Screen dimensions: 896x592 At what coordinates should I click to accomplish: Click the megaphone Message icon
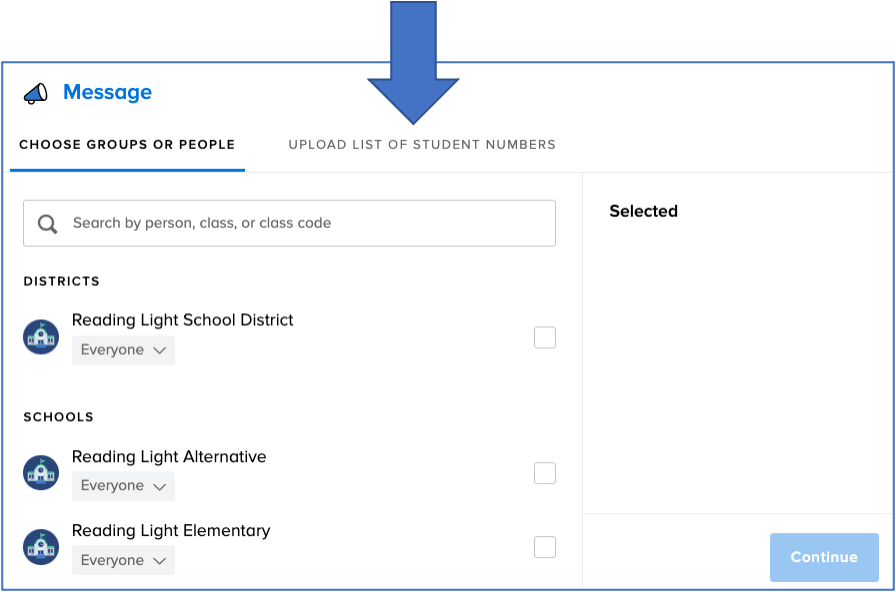coord(35,93)
